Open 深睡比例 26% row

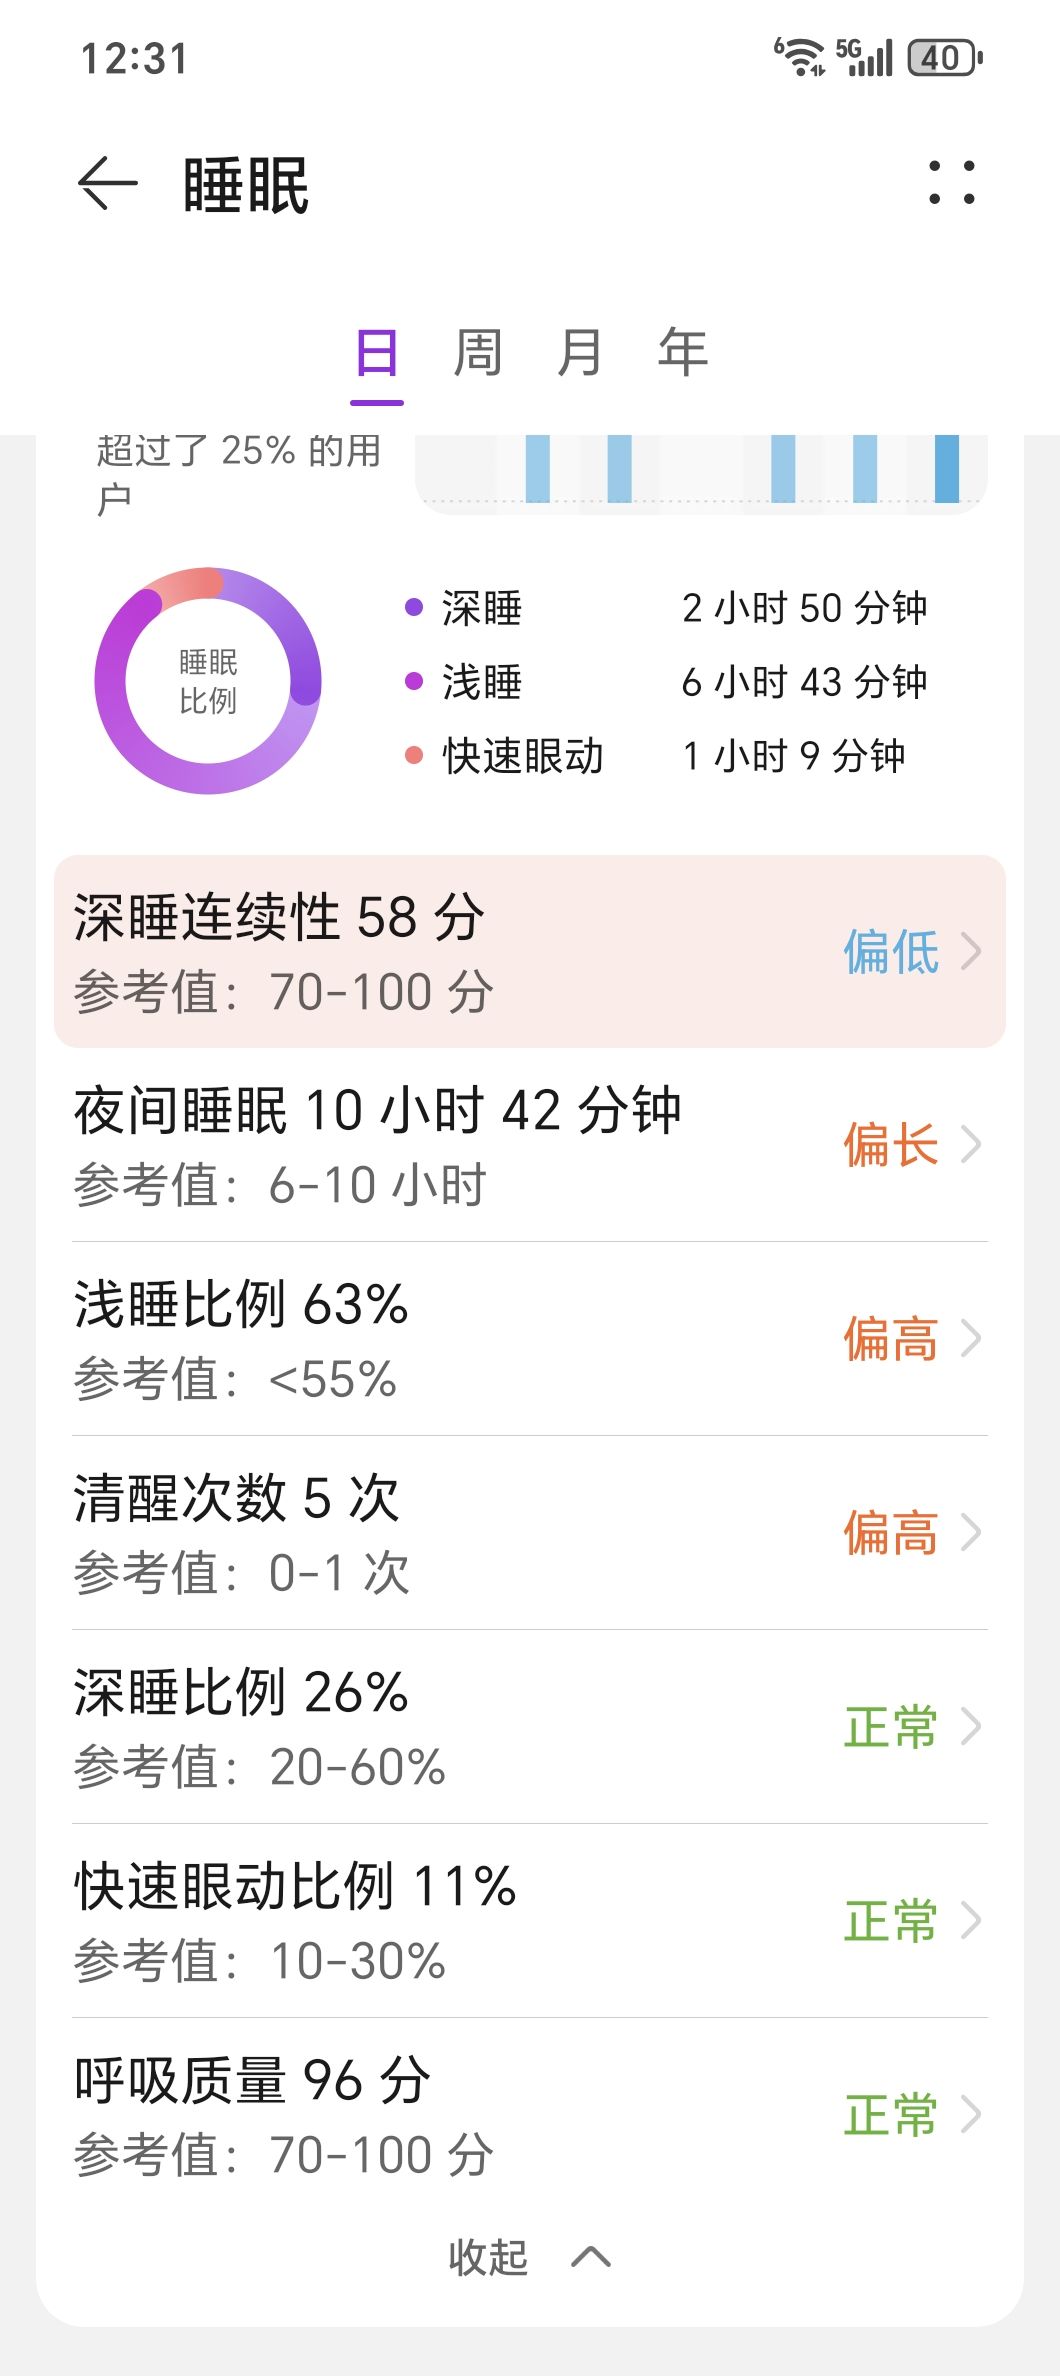pos(529,1727)
